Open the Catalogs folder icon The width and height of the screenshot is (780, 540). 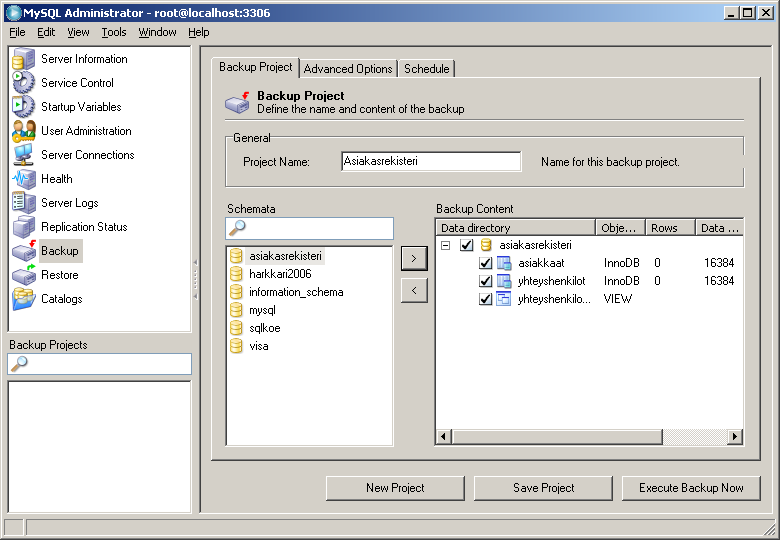(23, 299)
